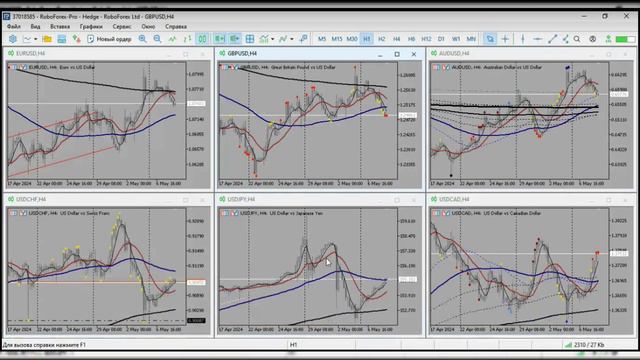Viewport: 640px width, 360px height.
Task: Open the Графики menu
Action: (91, 27)
